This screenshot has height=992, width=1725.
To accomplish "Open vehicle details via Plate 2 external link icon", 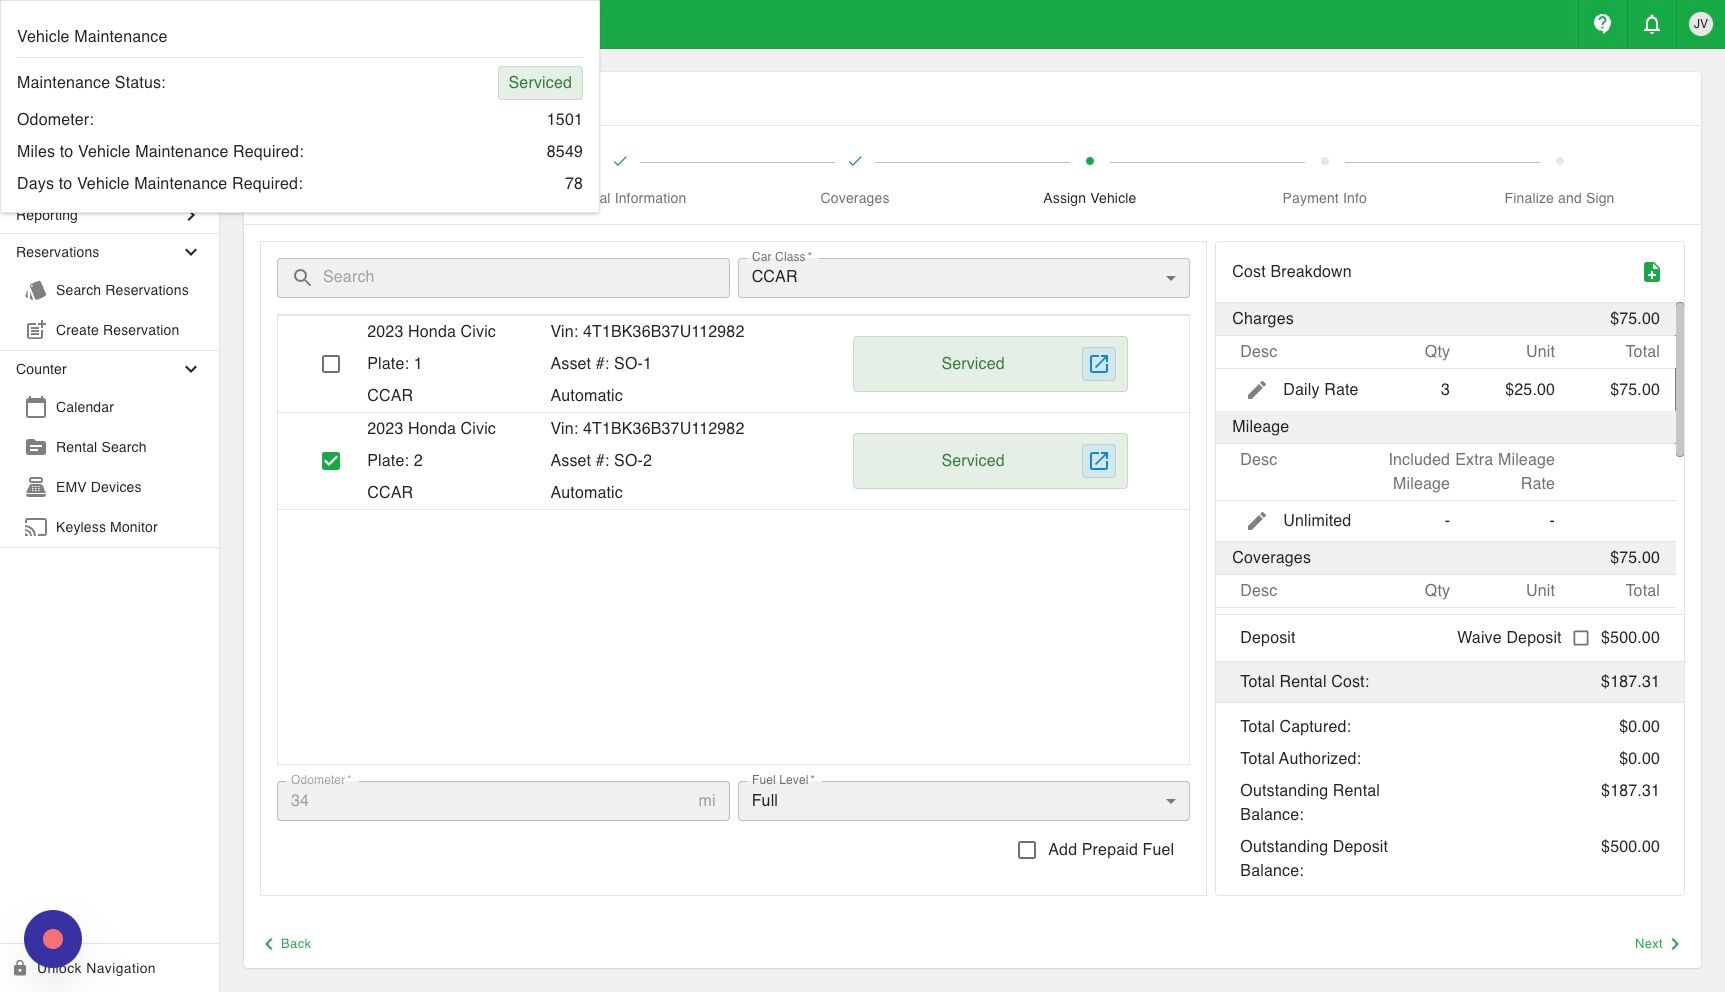I will 1098,461.
